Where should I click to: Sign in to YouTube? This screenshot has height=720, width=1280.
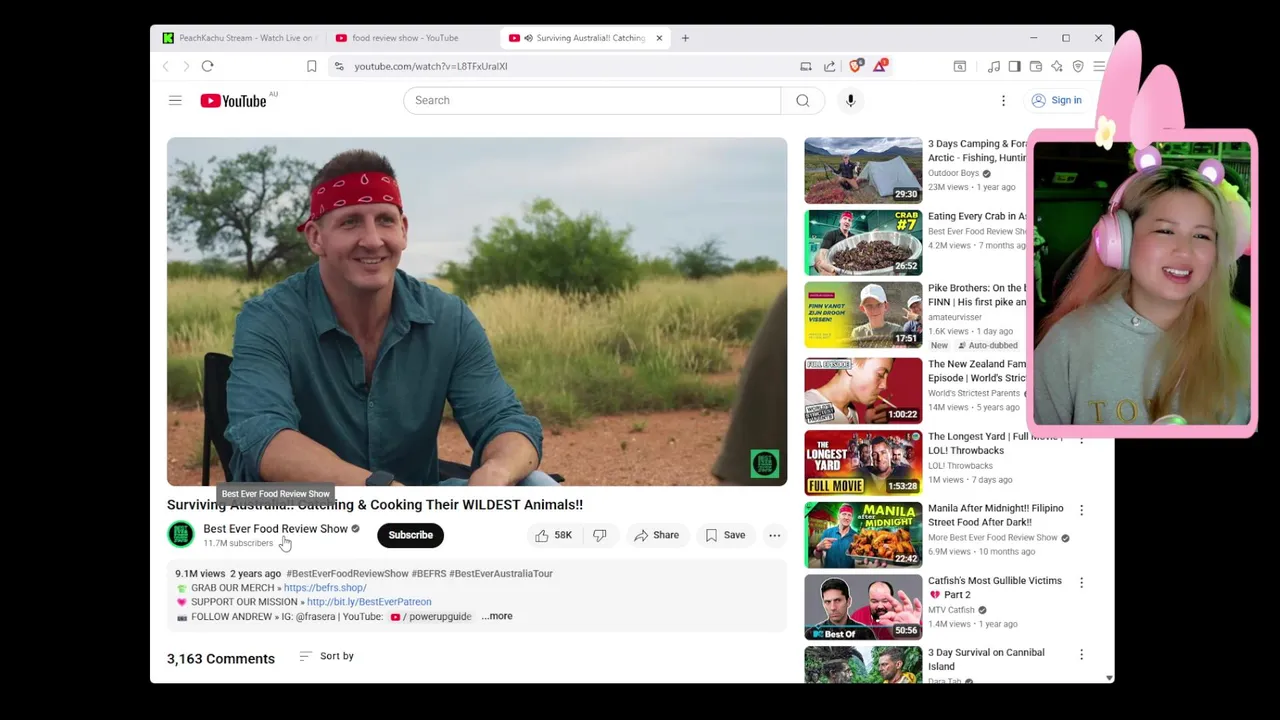coord(1056,100)
